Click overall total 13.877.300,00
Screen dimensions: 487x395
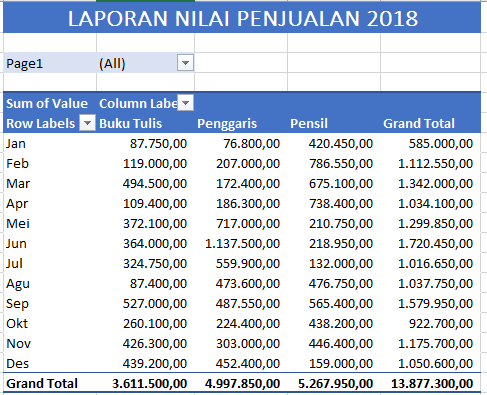tap(432, 384)
